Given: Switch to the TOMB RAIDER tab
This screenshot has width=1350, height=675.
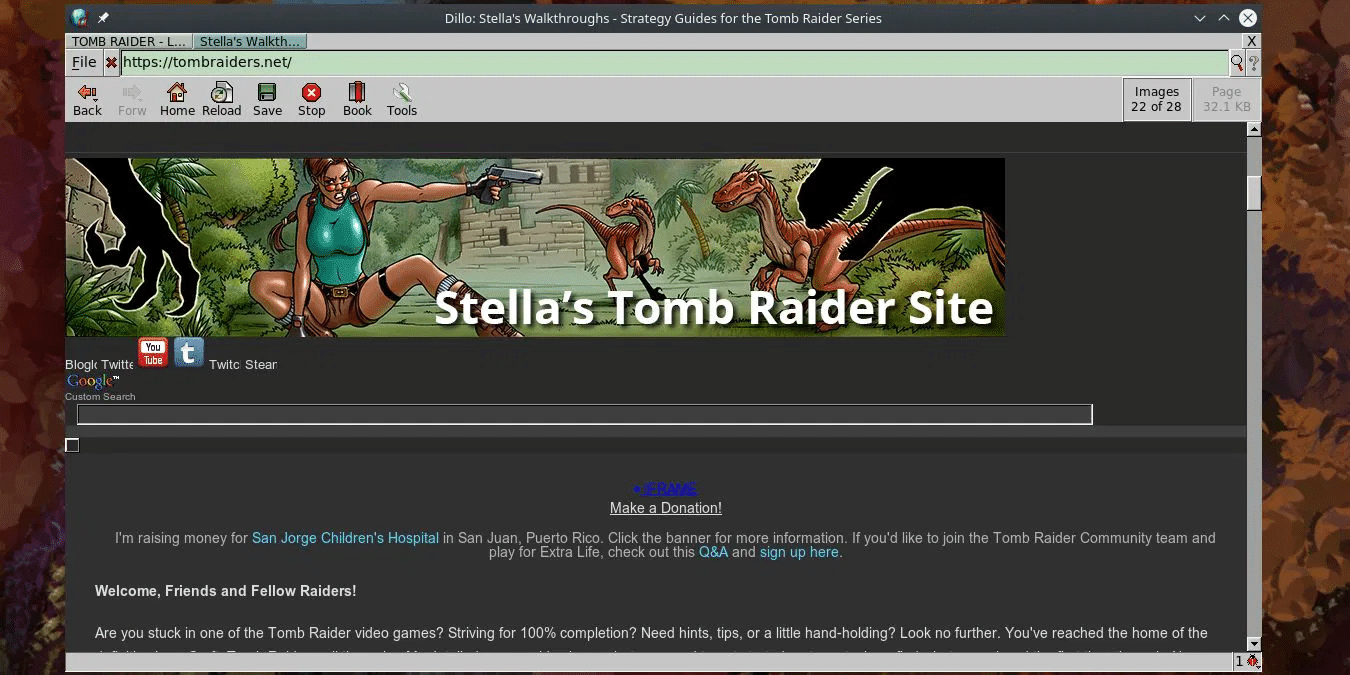Looking at the screenshot, I should (x=129, y=41).
